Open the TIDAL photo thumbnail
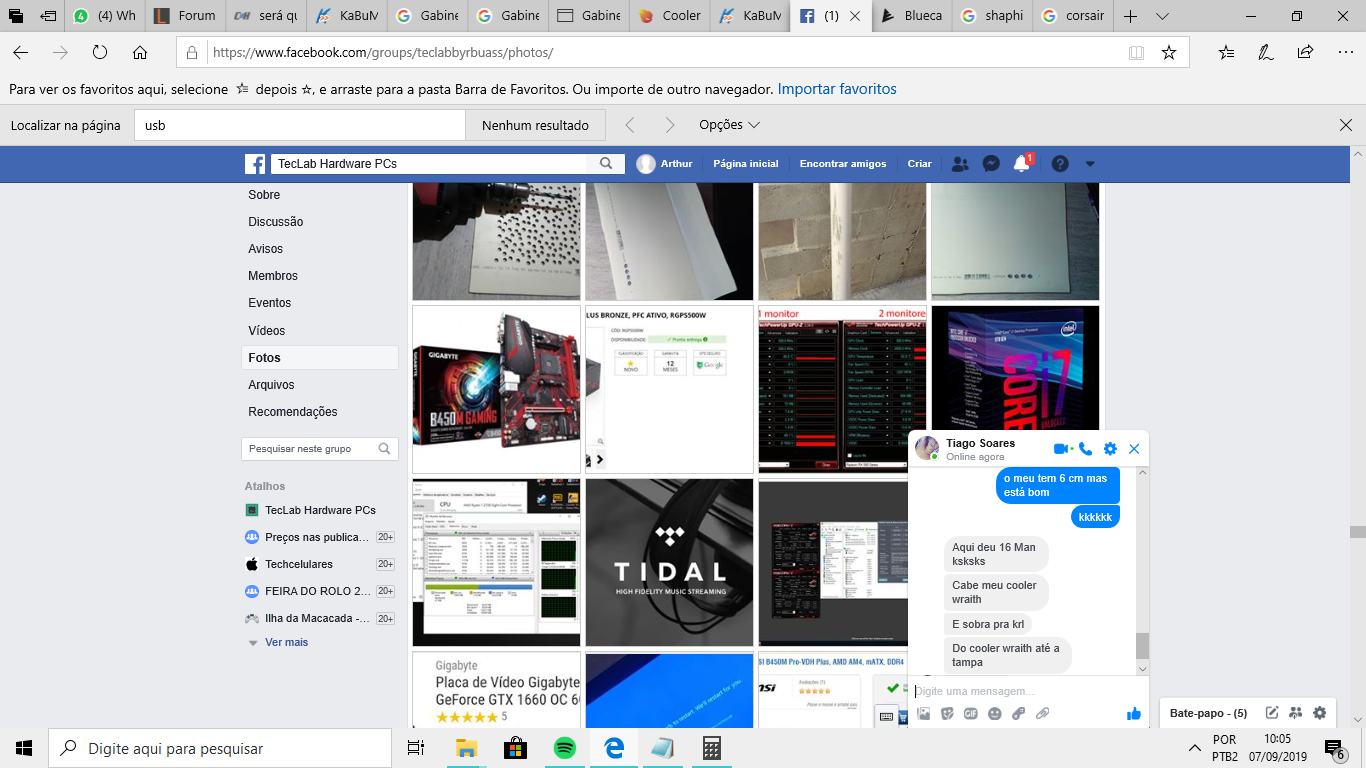1366x768 pixels. click(x=669, y=563)
